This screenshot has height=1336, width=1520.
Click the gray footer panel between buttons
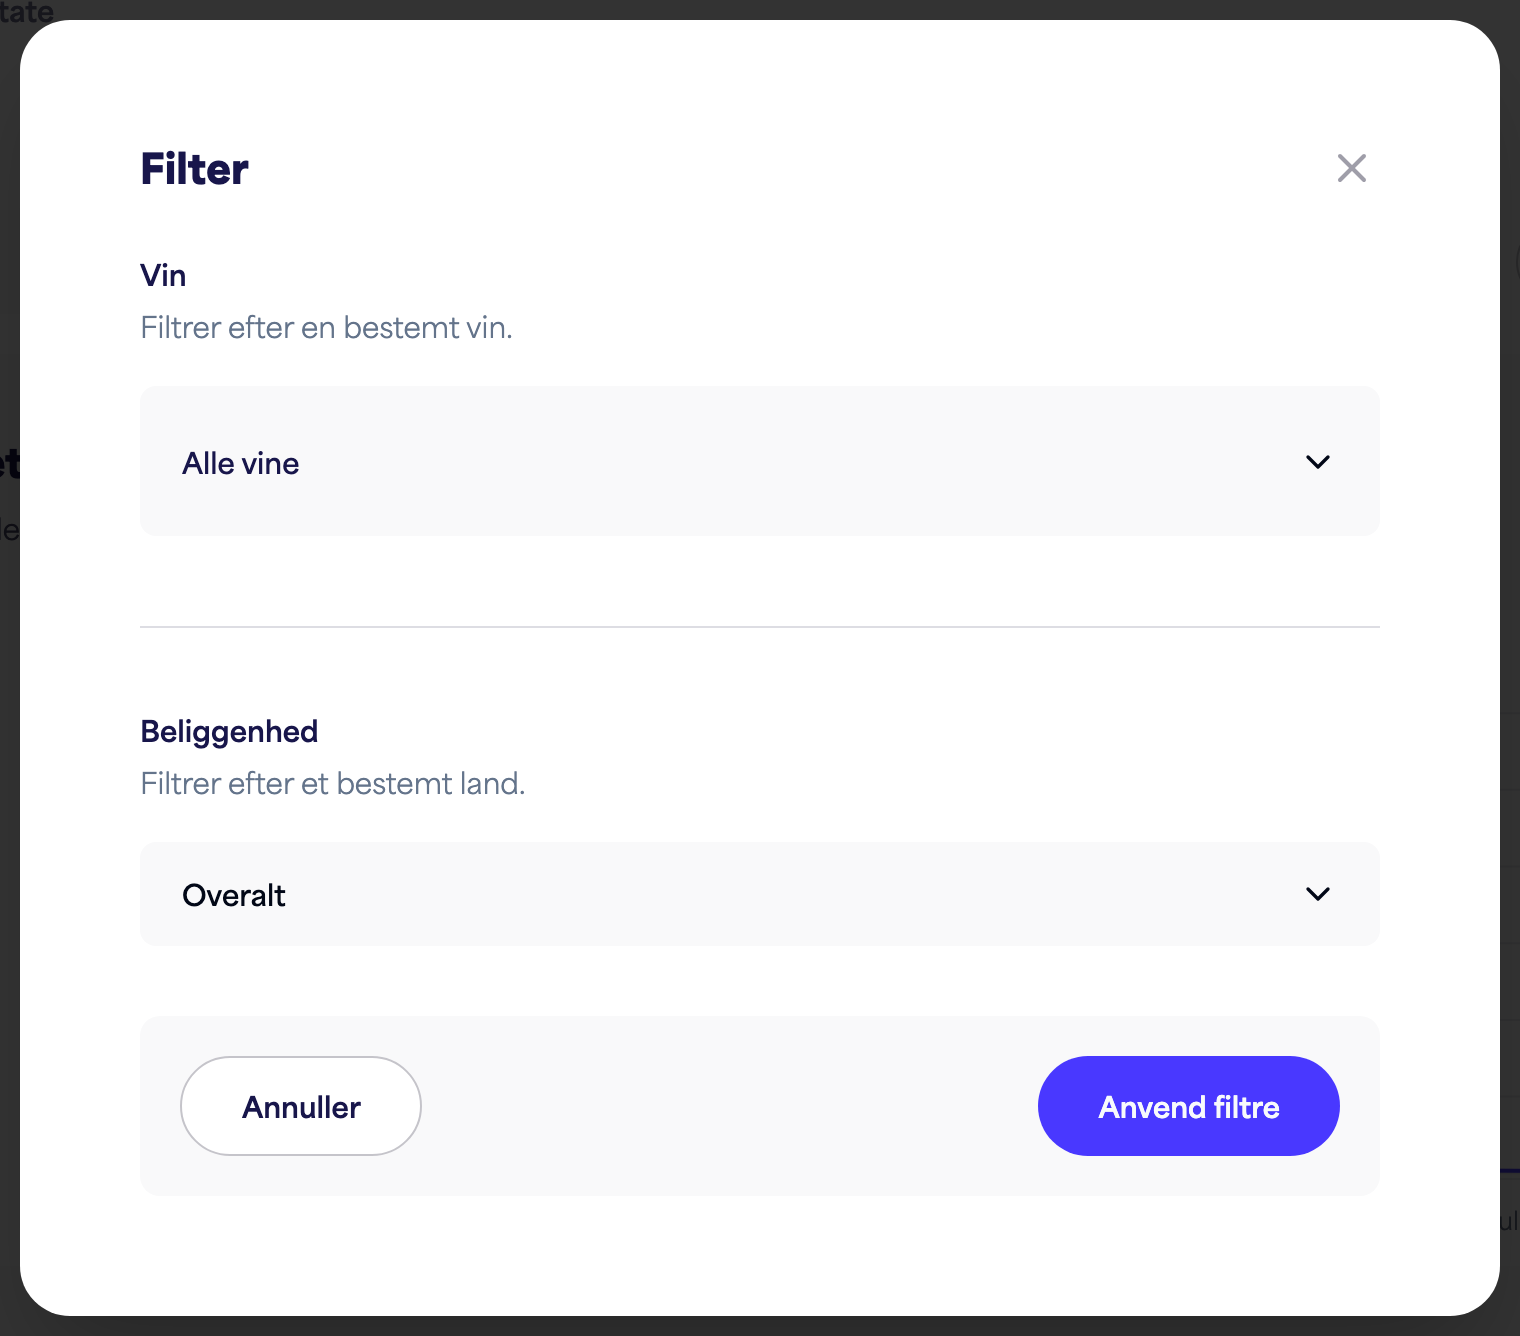(730, 1106)
